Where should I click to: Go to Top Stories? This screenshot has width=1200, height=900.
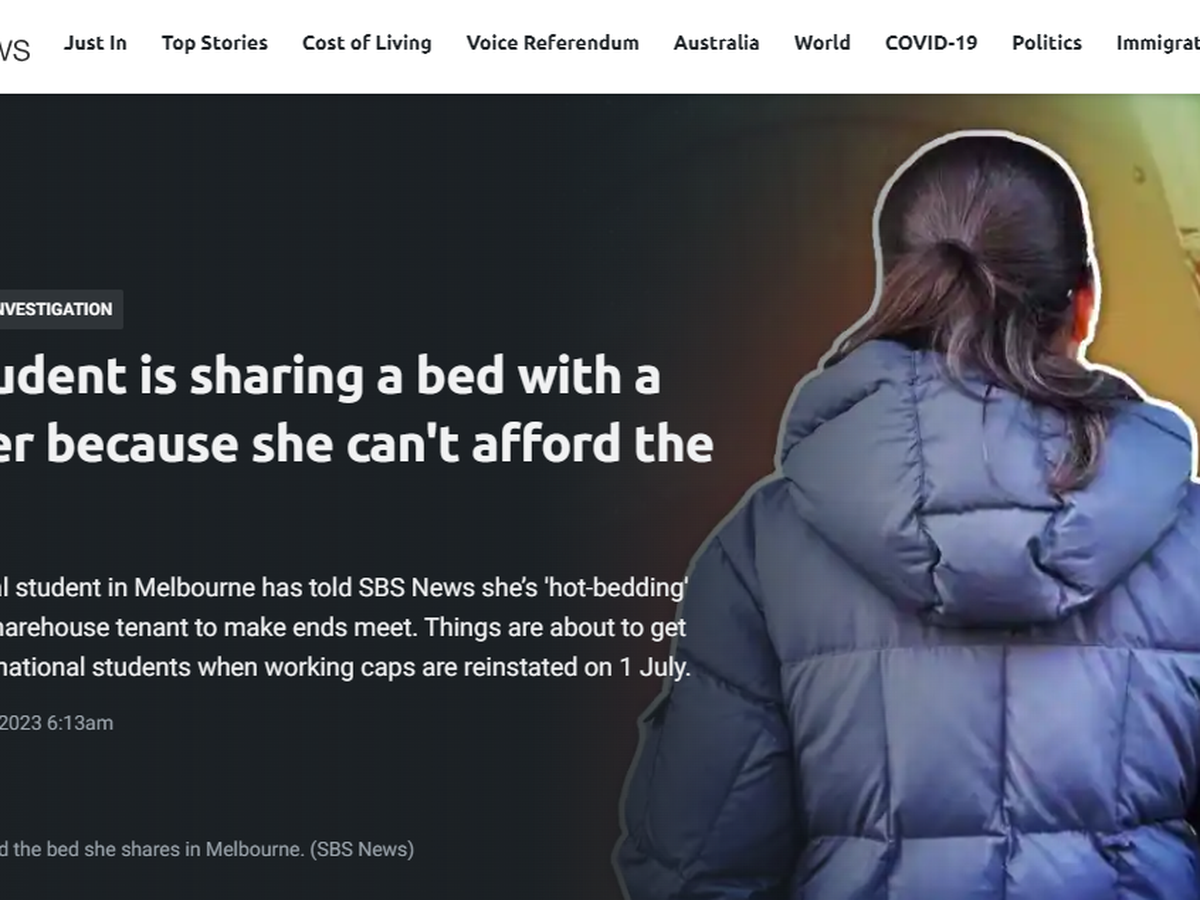tap(215, 43)
